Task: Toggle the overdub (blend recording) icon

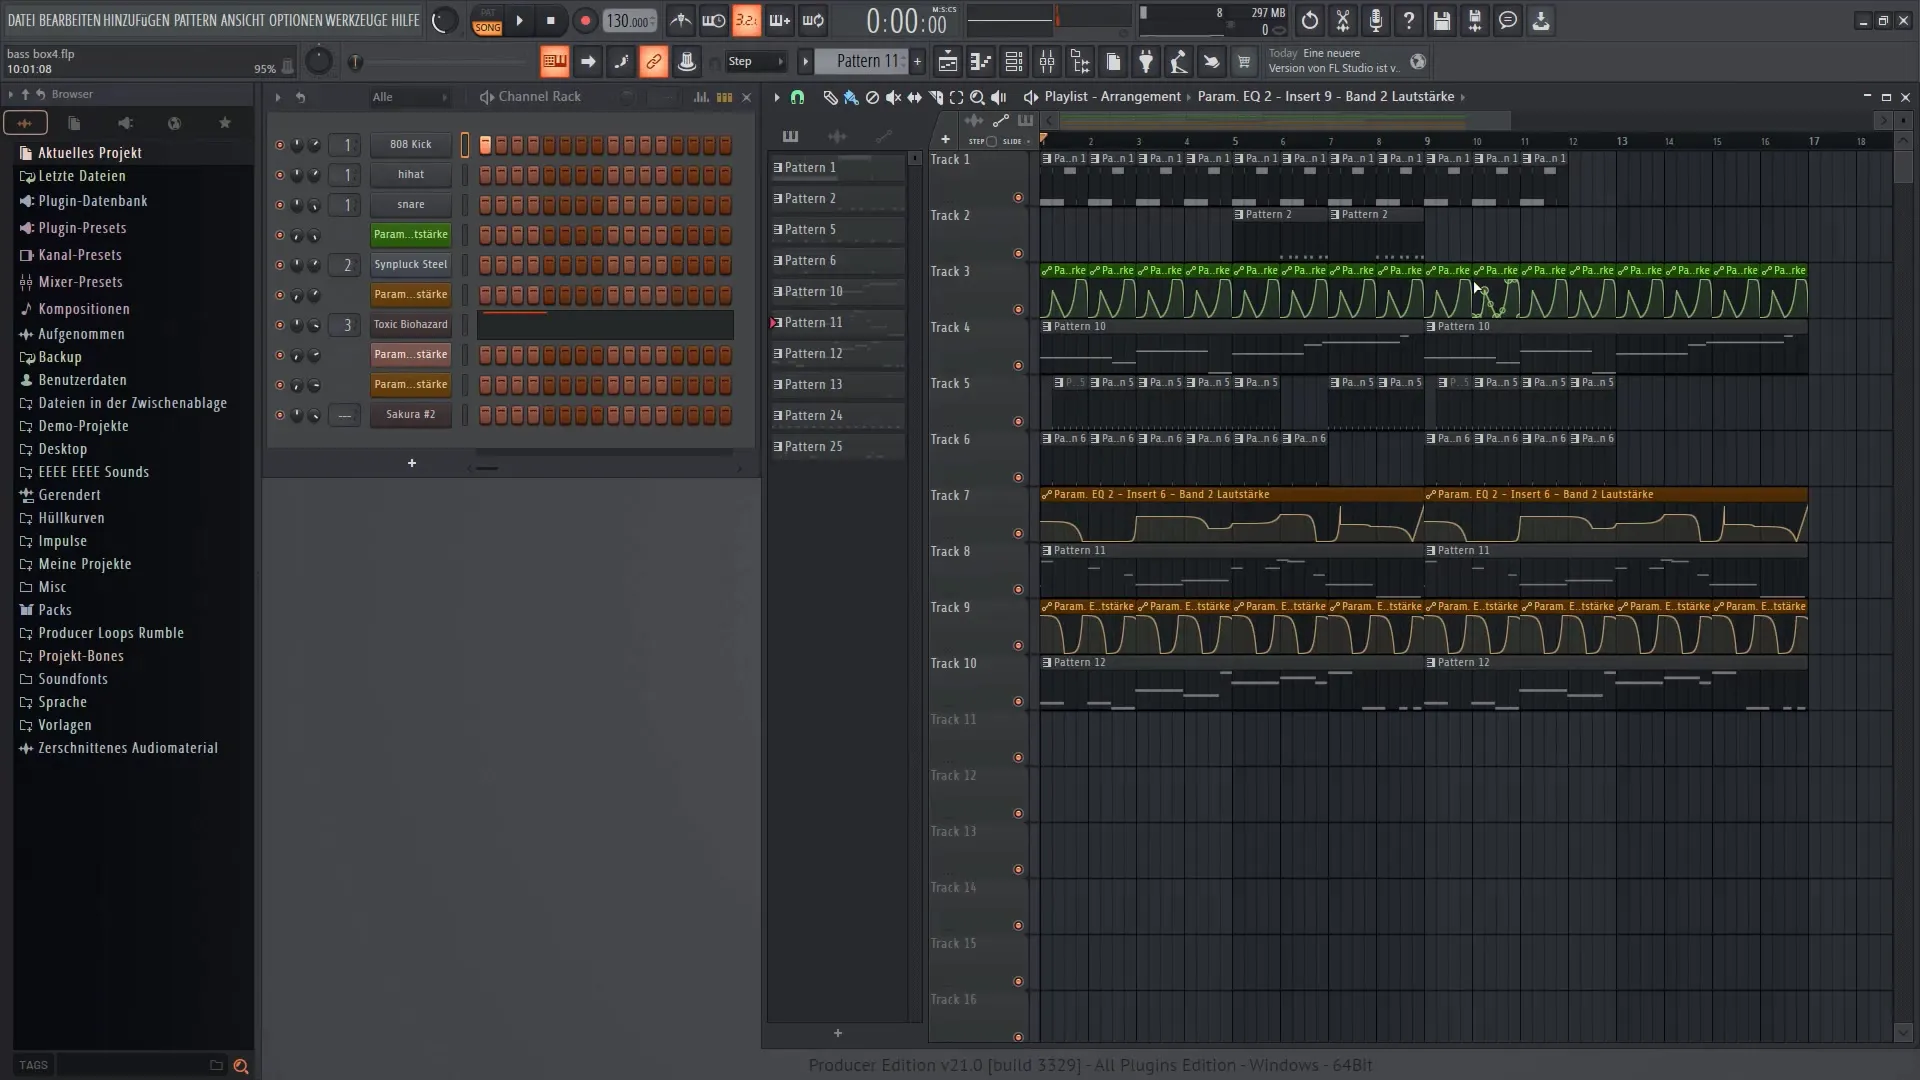Action: pyautogui.click(x=779, y=20)
